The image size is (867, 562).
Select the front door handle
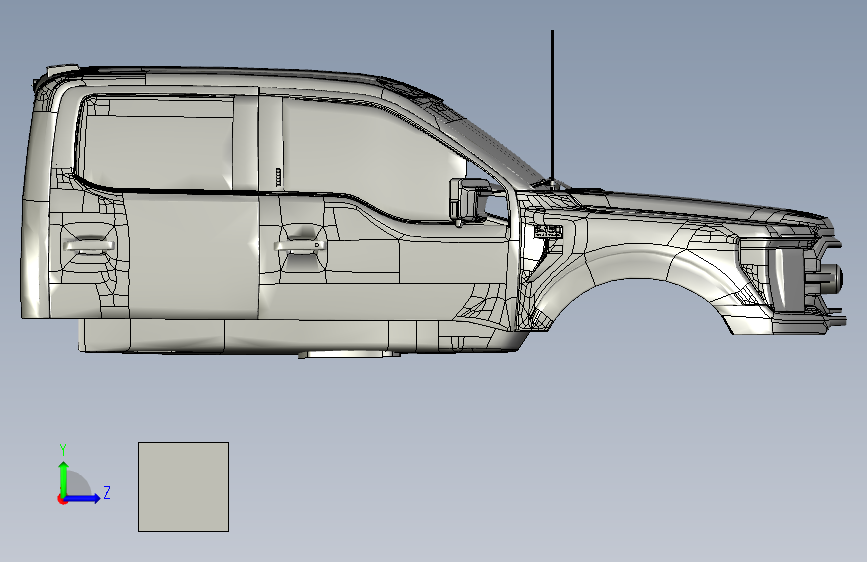(x=299, y=246)
